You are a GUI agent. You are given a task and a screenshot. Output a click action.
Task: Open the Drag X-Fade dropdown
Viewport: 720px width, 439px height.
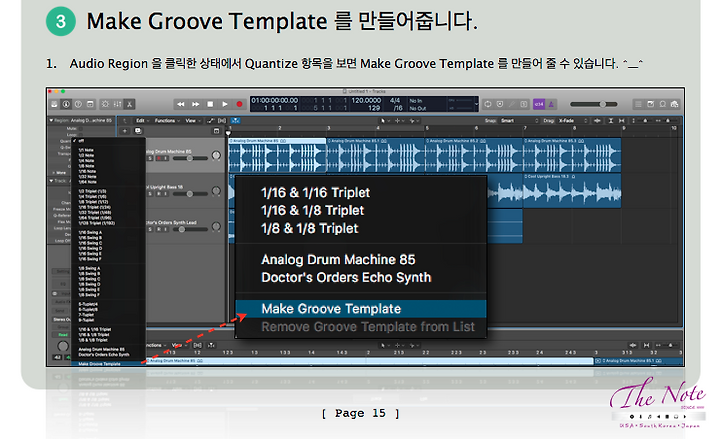pyautogui.click(x=572, y=121)
